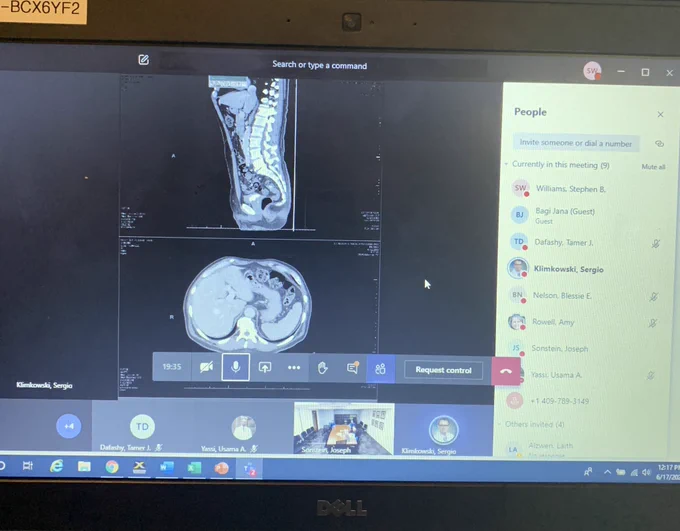Show the meeting conversation chat
This screenshot has width=680, height=531.
tap(353, 368)
